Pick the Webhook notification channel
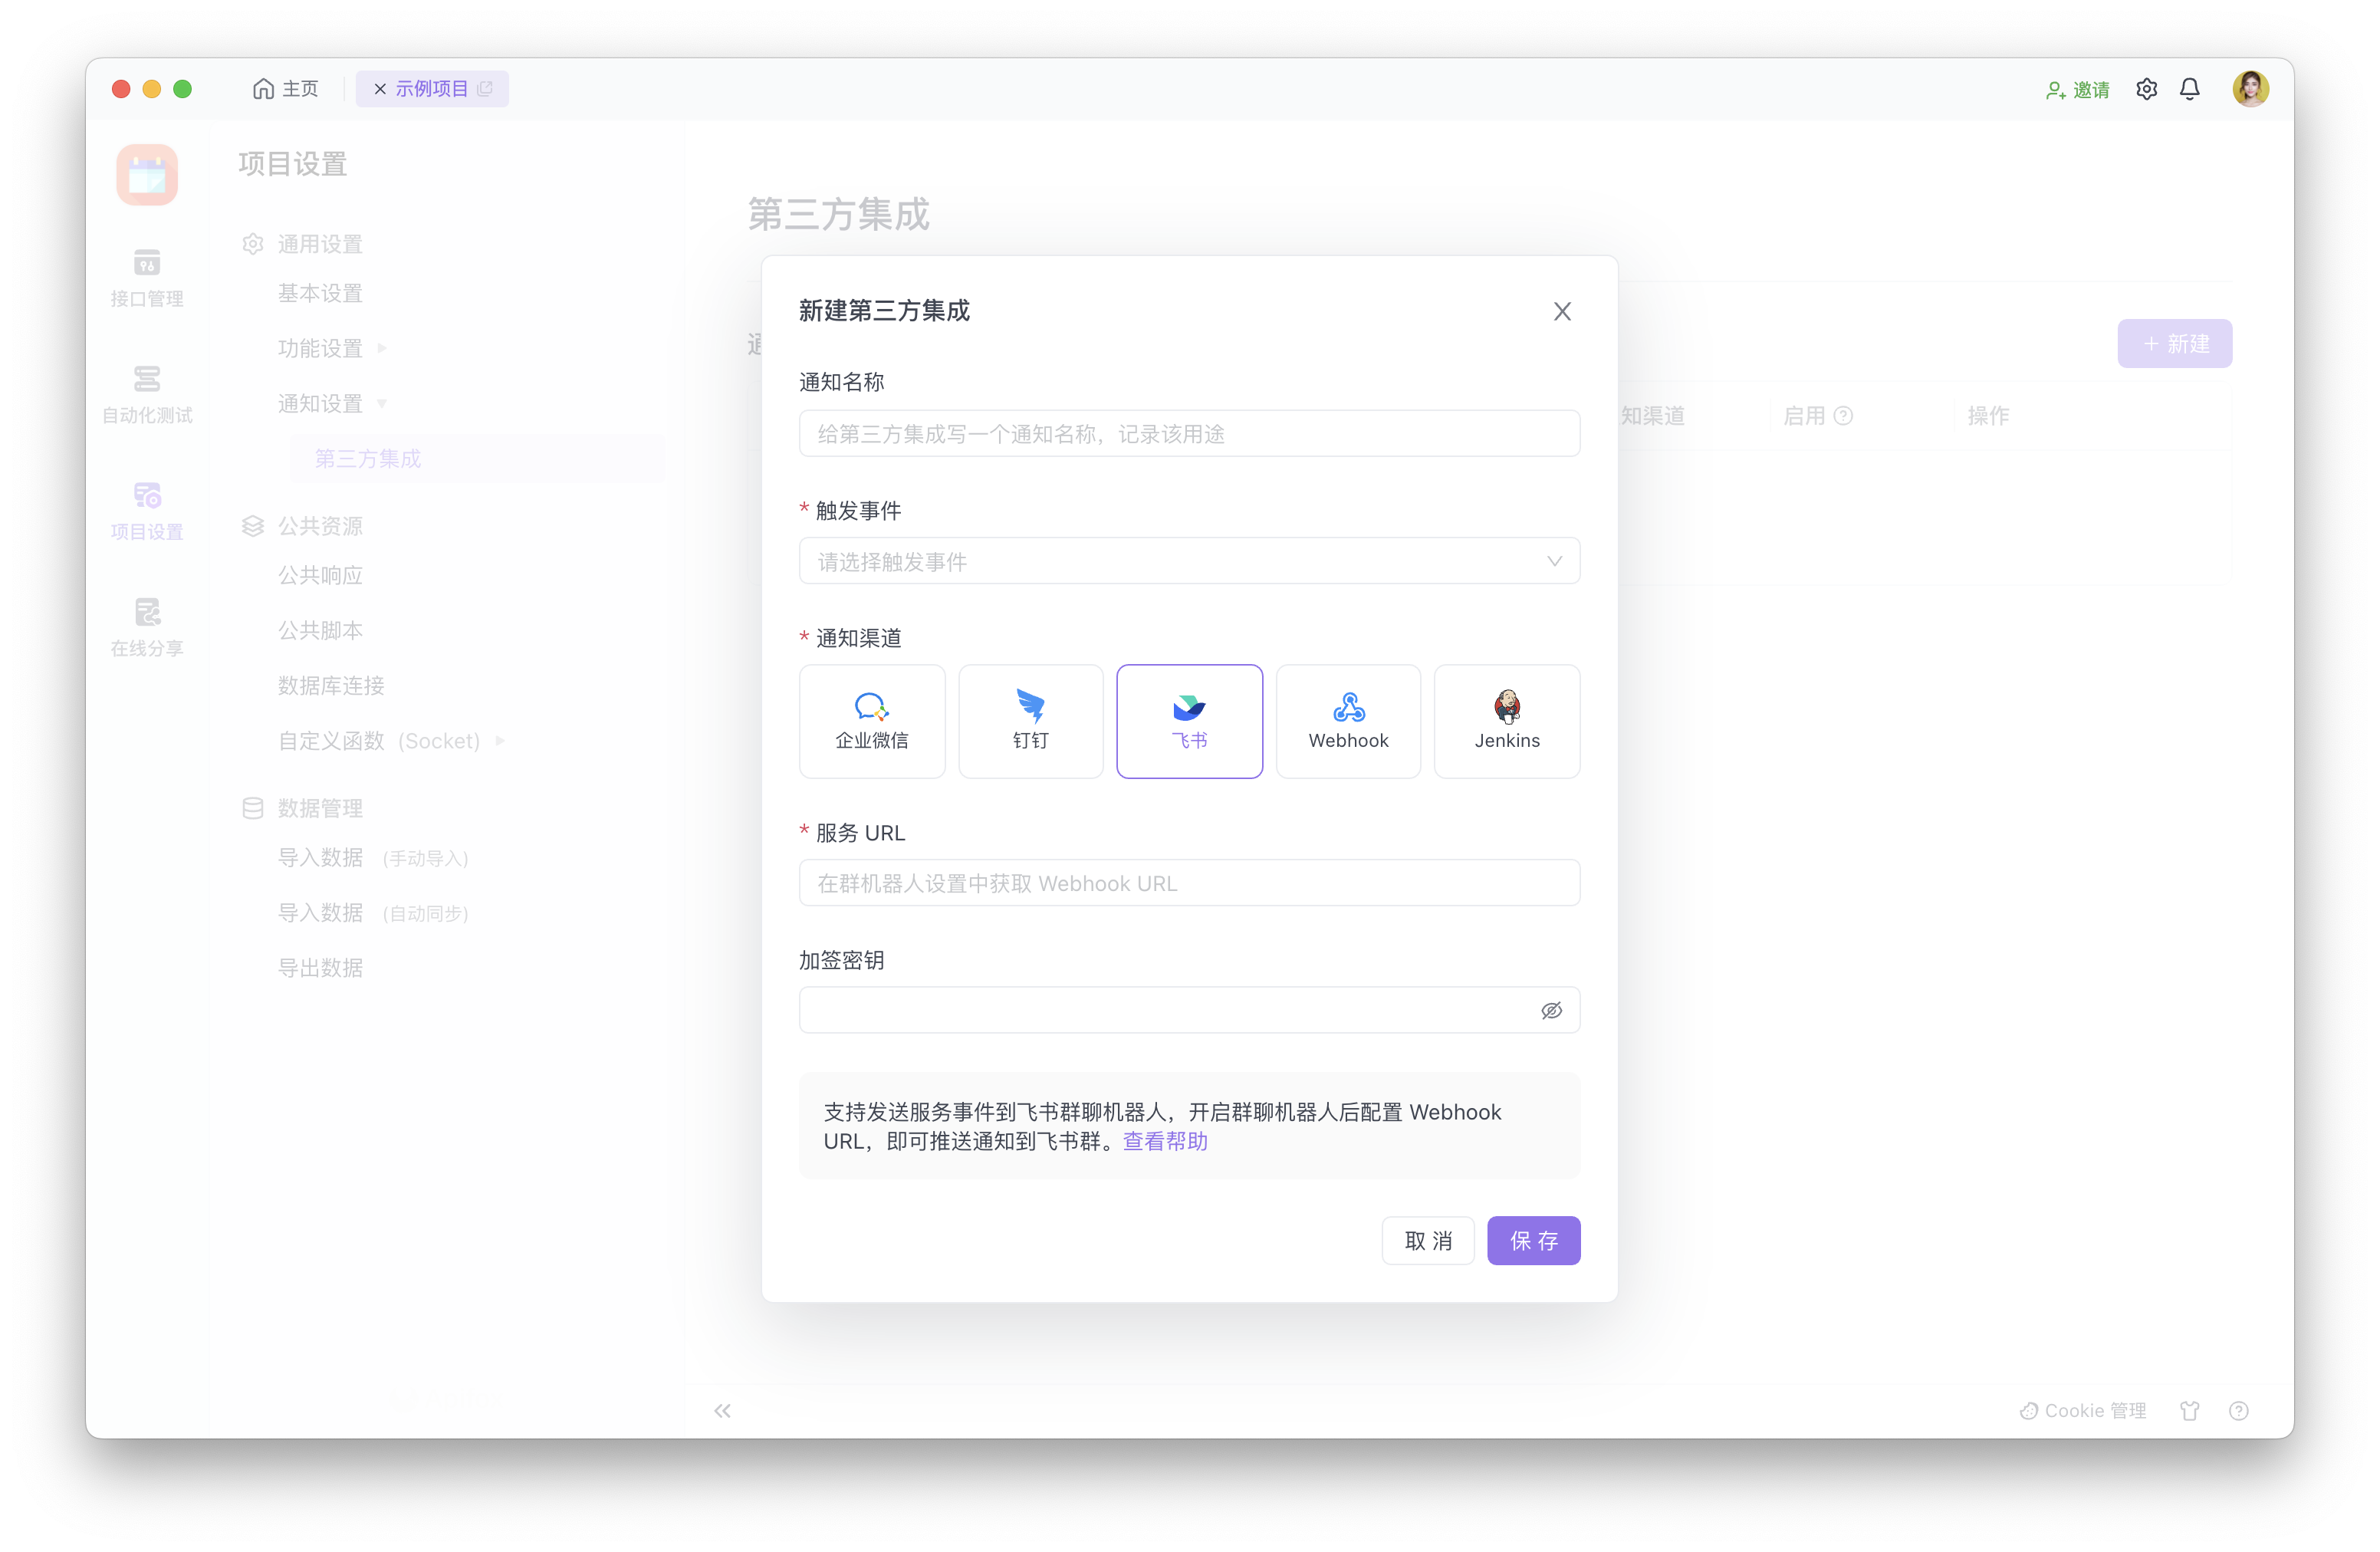Viewport: 2380px width, 1552px height. point(1347,721)
